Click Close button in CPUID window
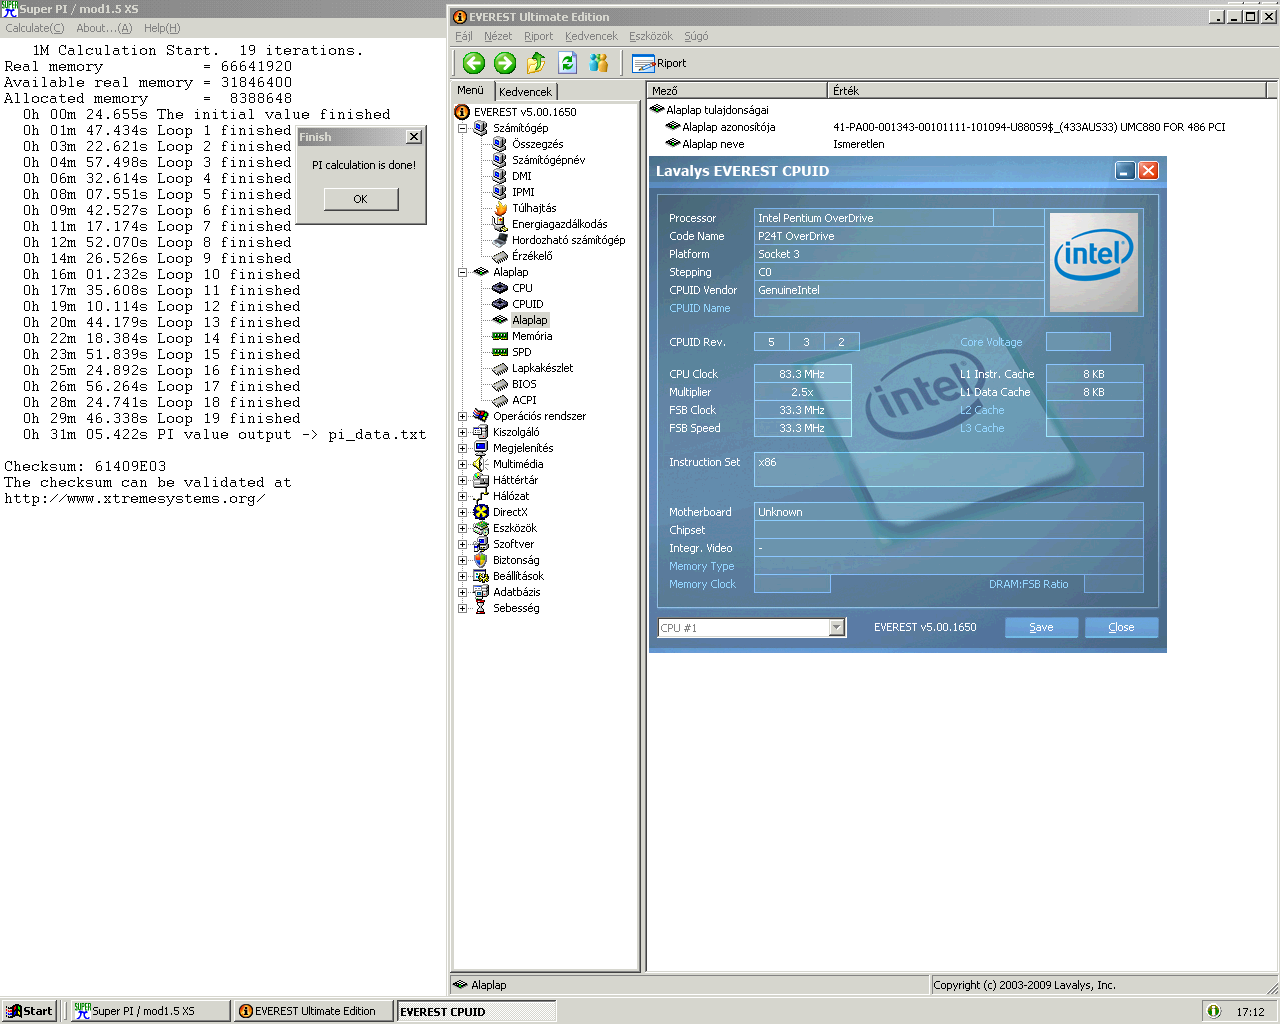This screenshot has height=1024, width=1280. pyautogui.click(x=1121, y=627)
